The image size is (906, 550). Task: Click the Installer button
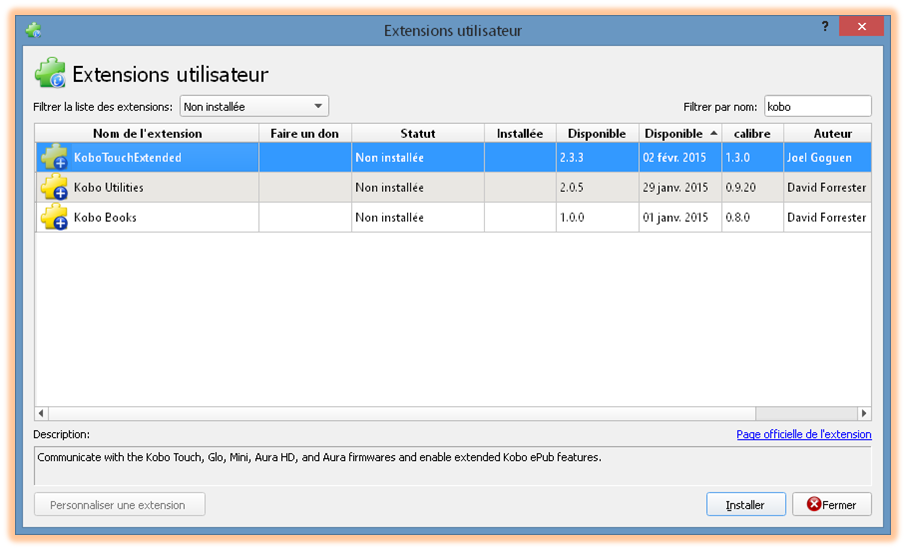tap(745, 504)
